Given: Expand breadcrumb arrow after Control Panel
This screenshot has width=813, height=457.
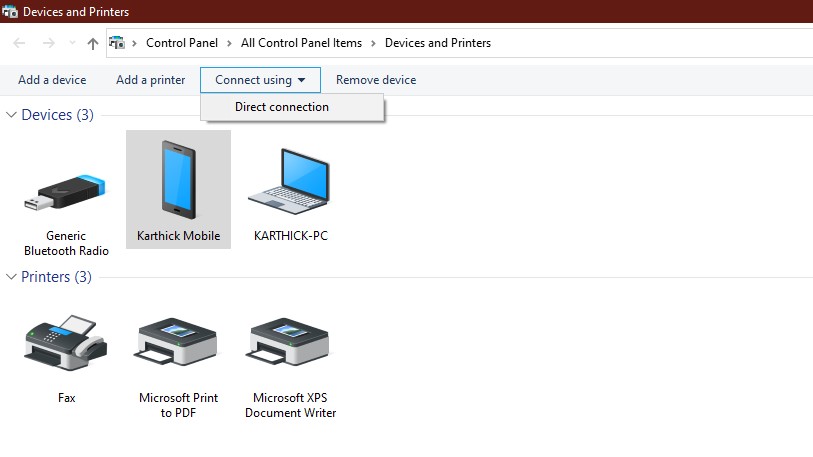Looking at the screenshot, I should [229, 43].
